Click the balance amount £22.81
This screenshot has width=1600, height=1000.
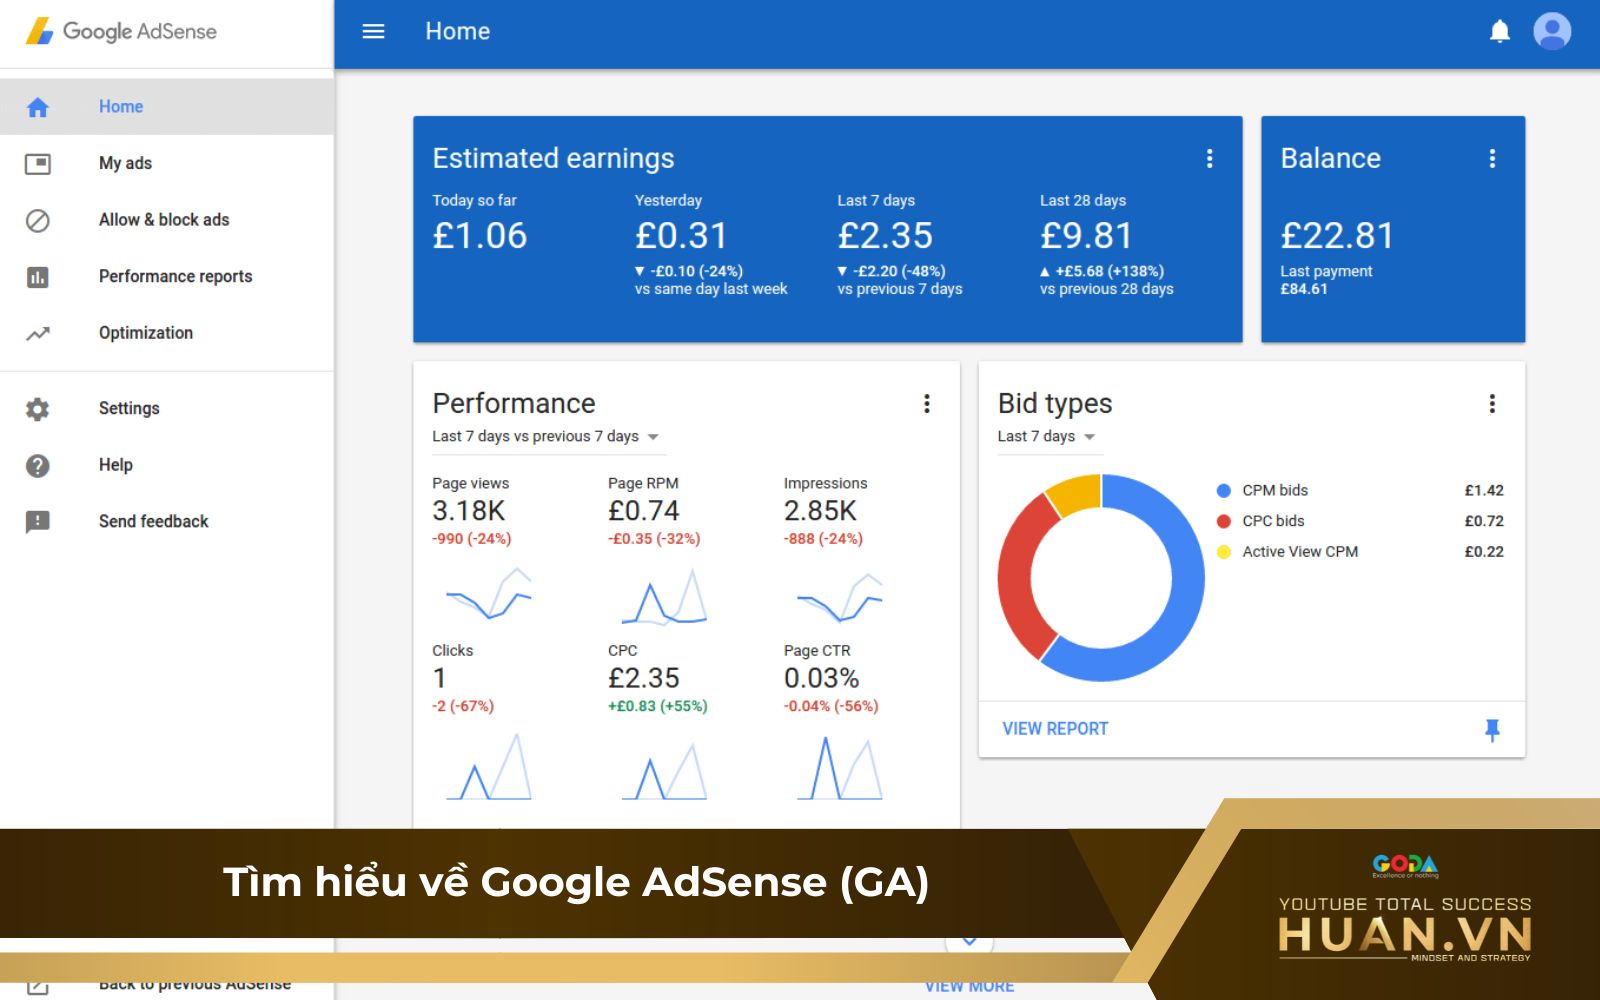[1337, 236]
